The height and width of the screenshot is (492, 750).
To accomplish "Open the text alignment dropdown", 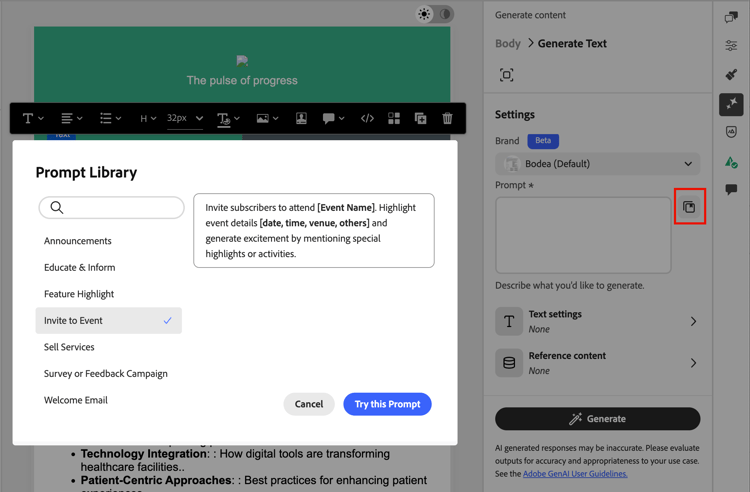I will 72,118.
